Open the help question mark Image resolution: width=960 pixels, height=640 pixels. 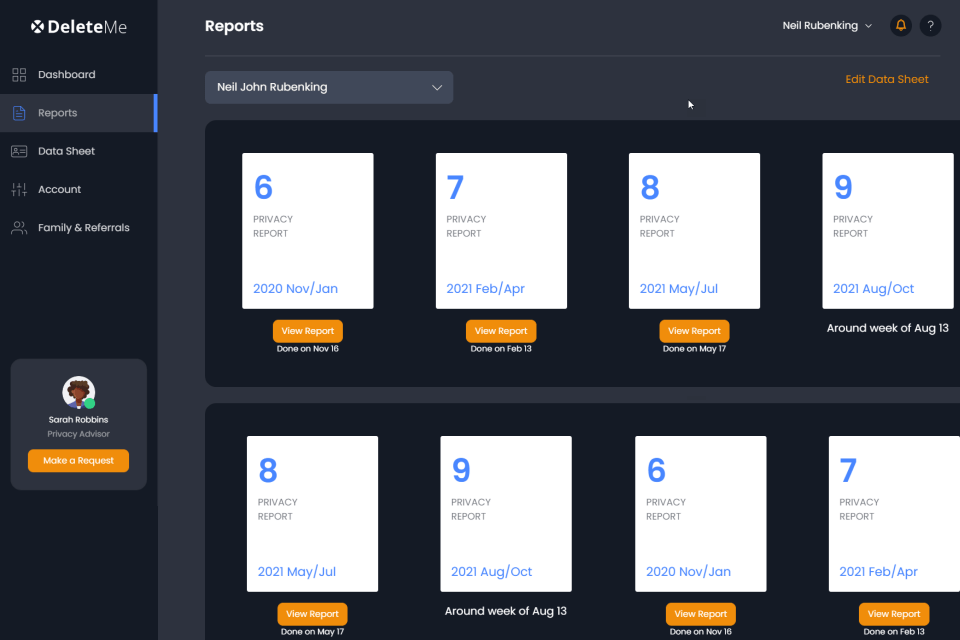coord(930,25)
